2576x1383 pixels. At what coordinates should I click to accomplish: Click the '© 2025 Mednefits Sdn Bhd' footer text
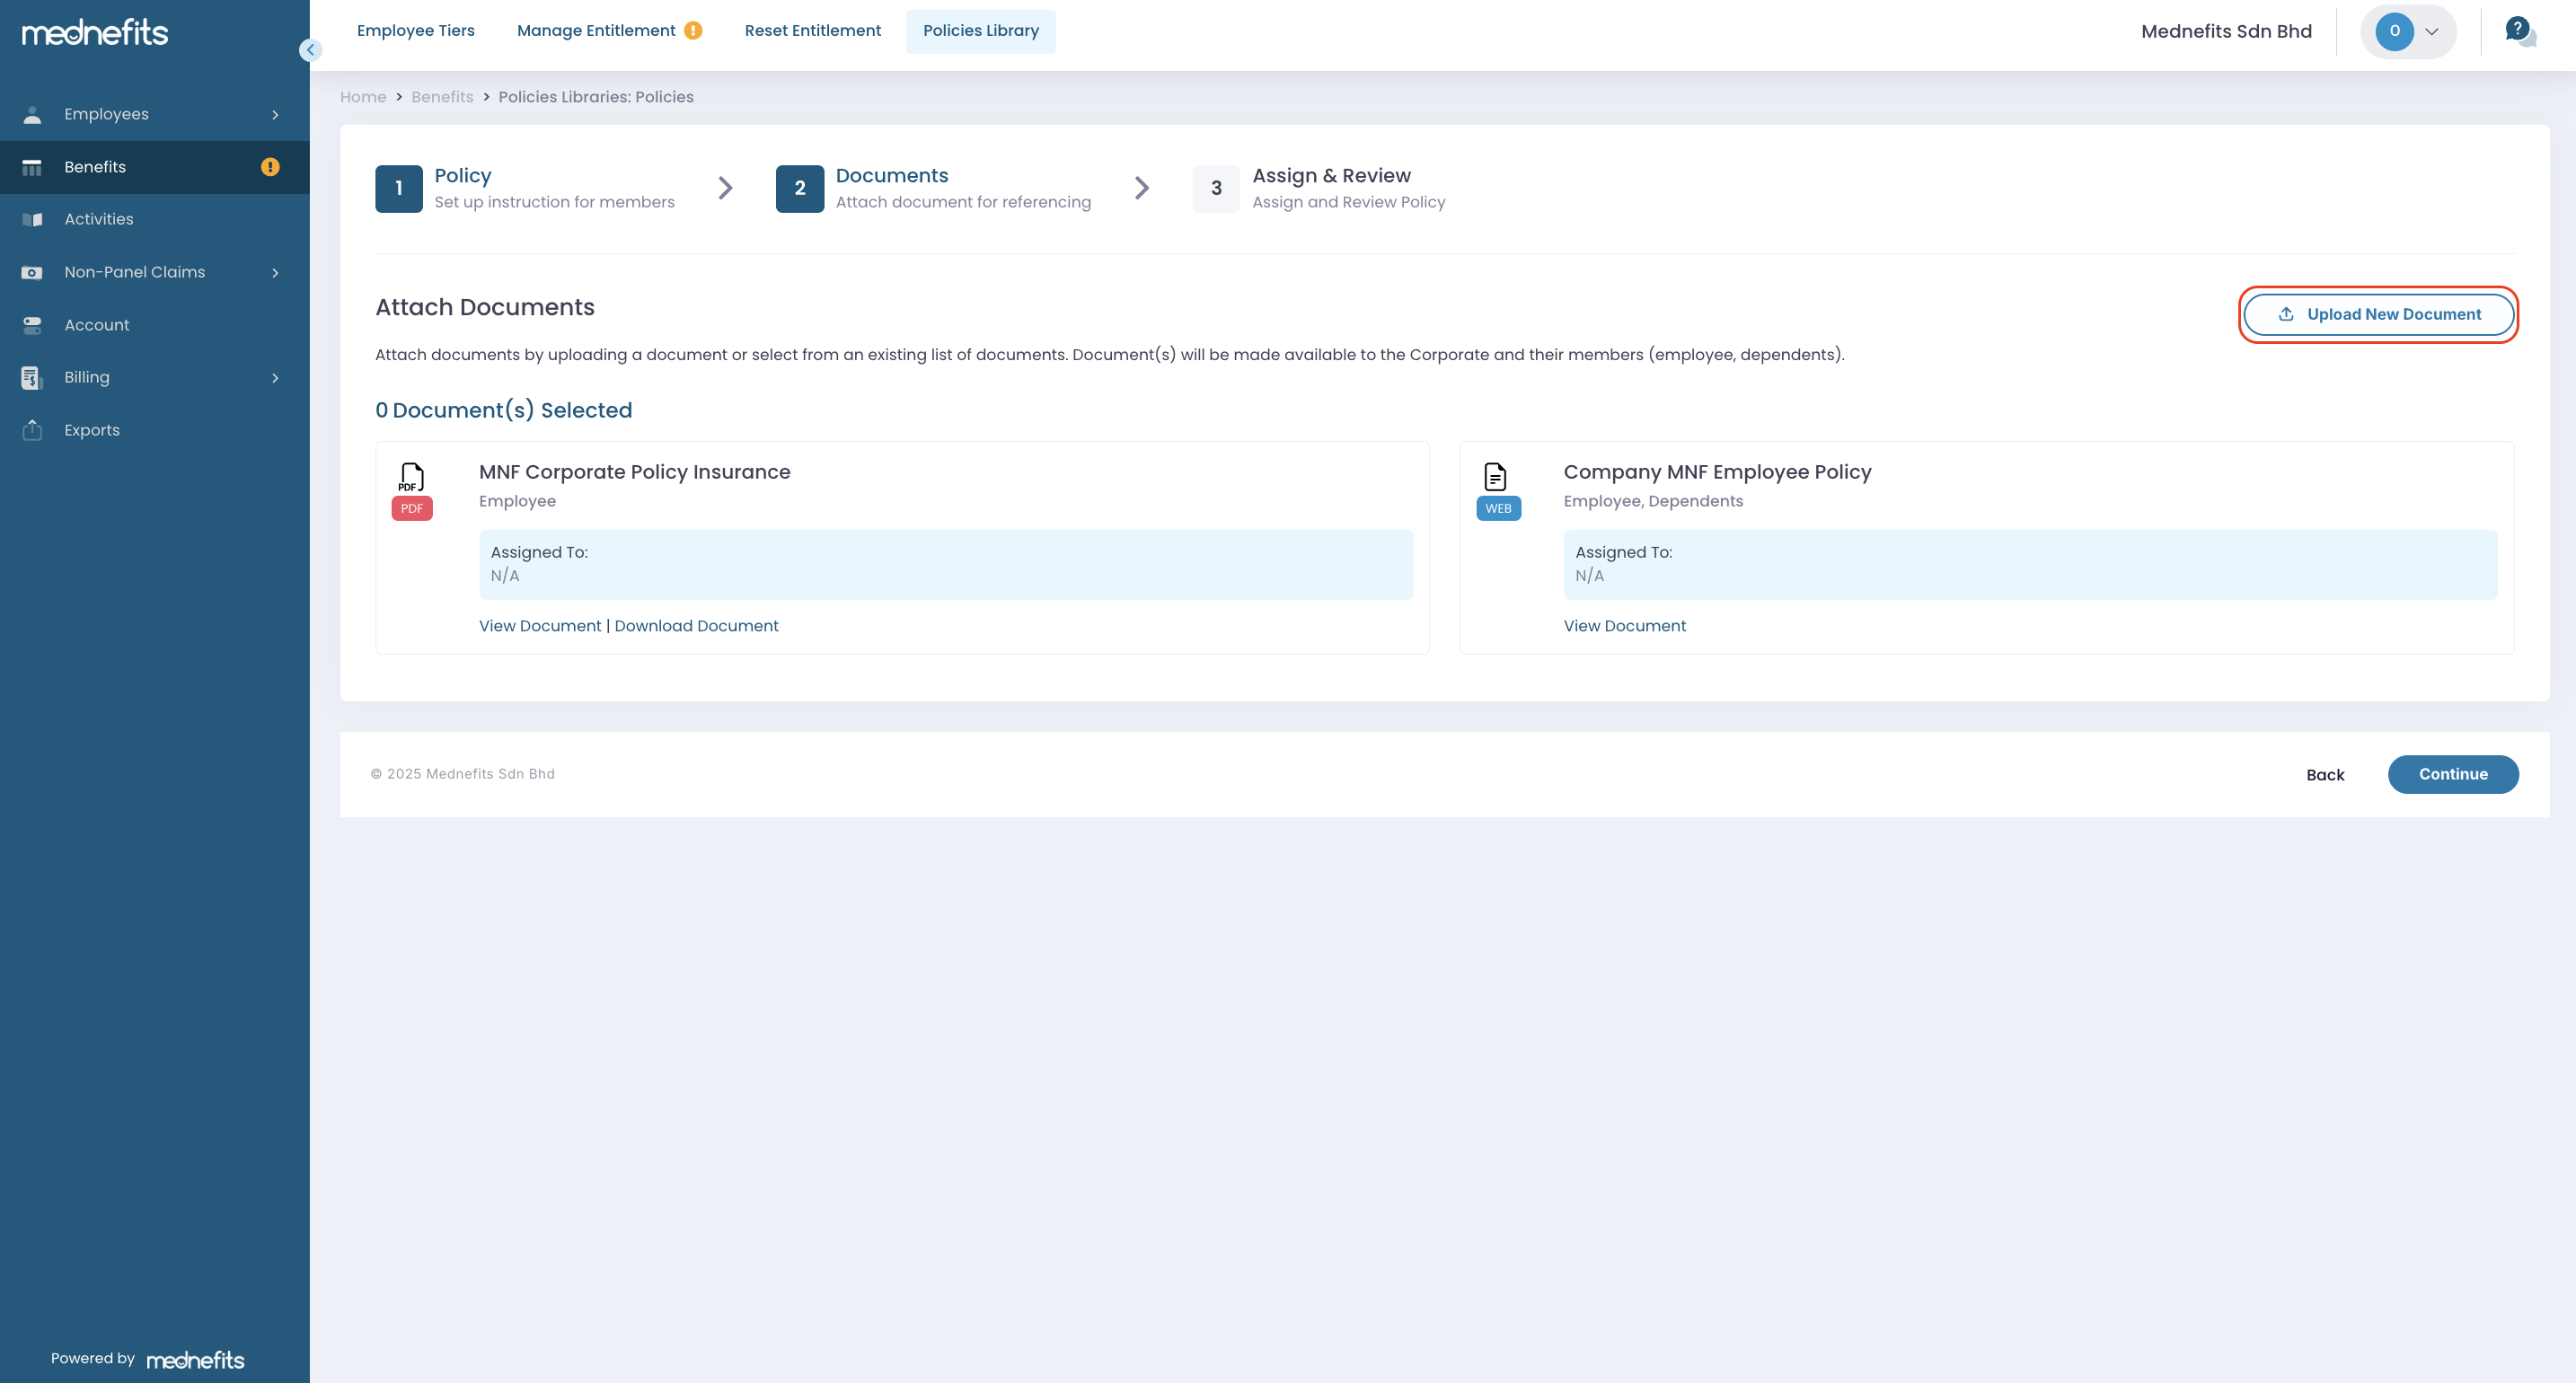pyautogui.click(x=463, y=774)
